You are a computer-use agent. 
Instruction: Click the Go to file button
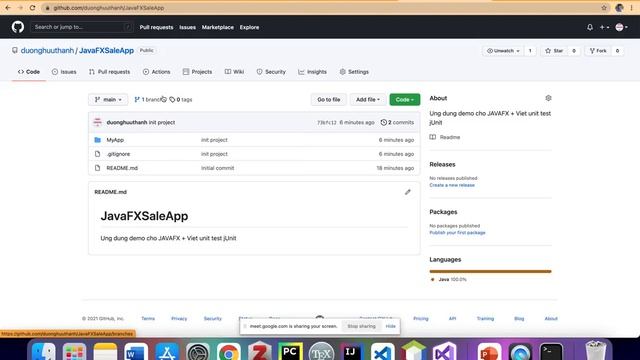329,100
